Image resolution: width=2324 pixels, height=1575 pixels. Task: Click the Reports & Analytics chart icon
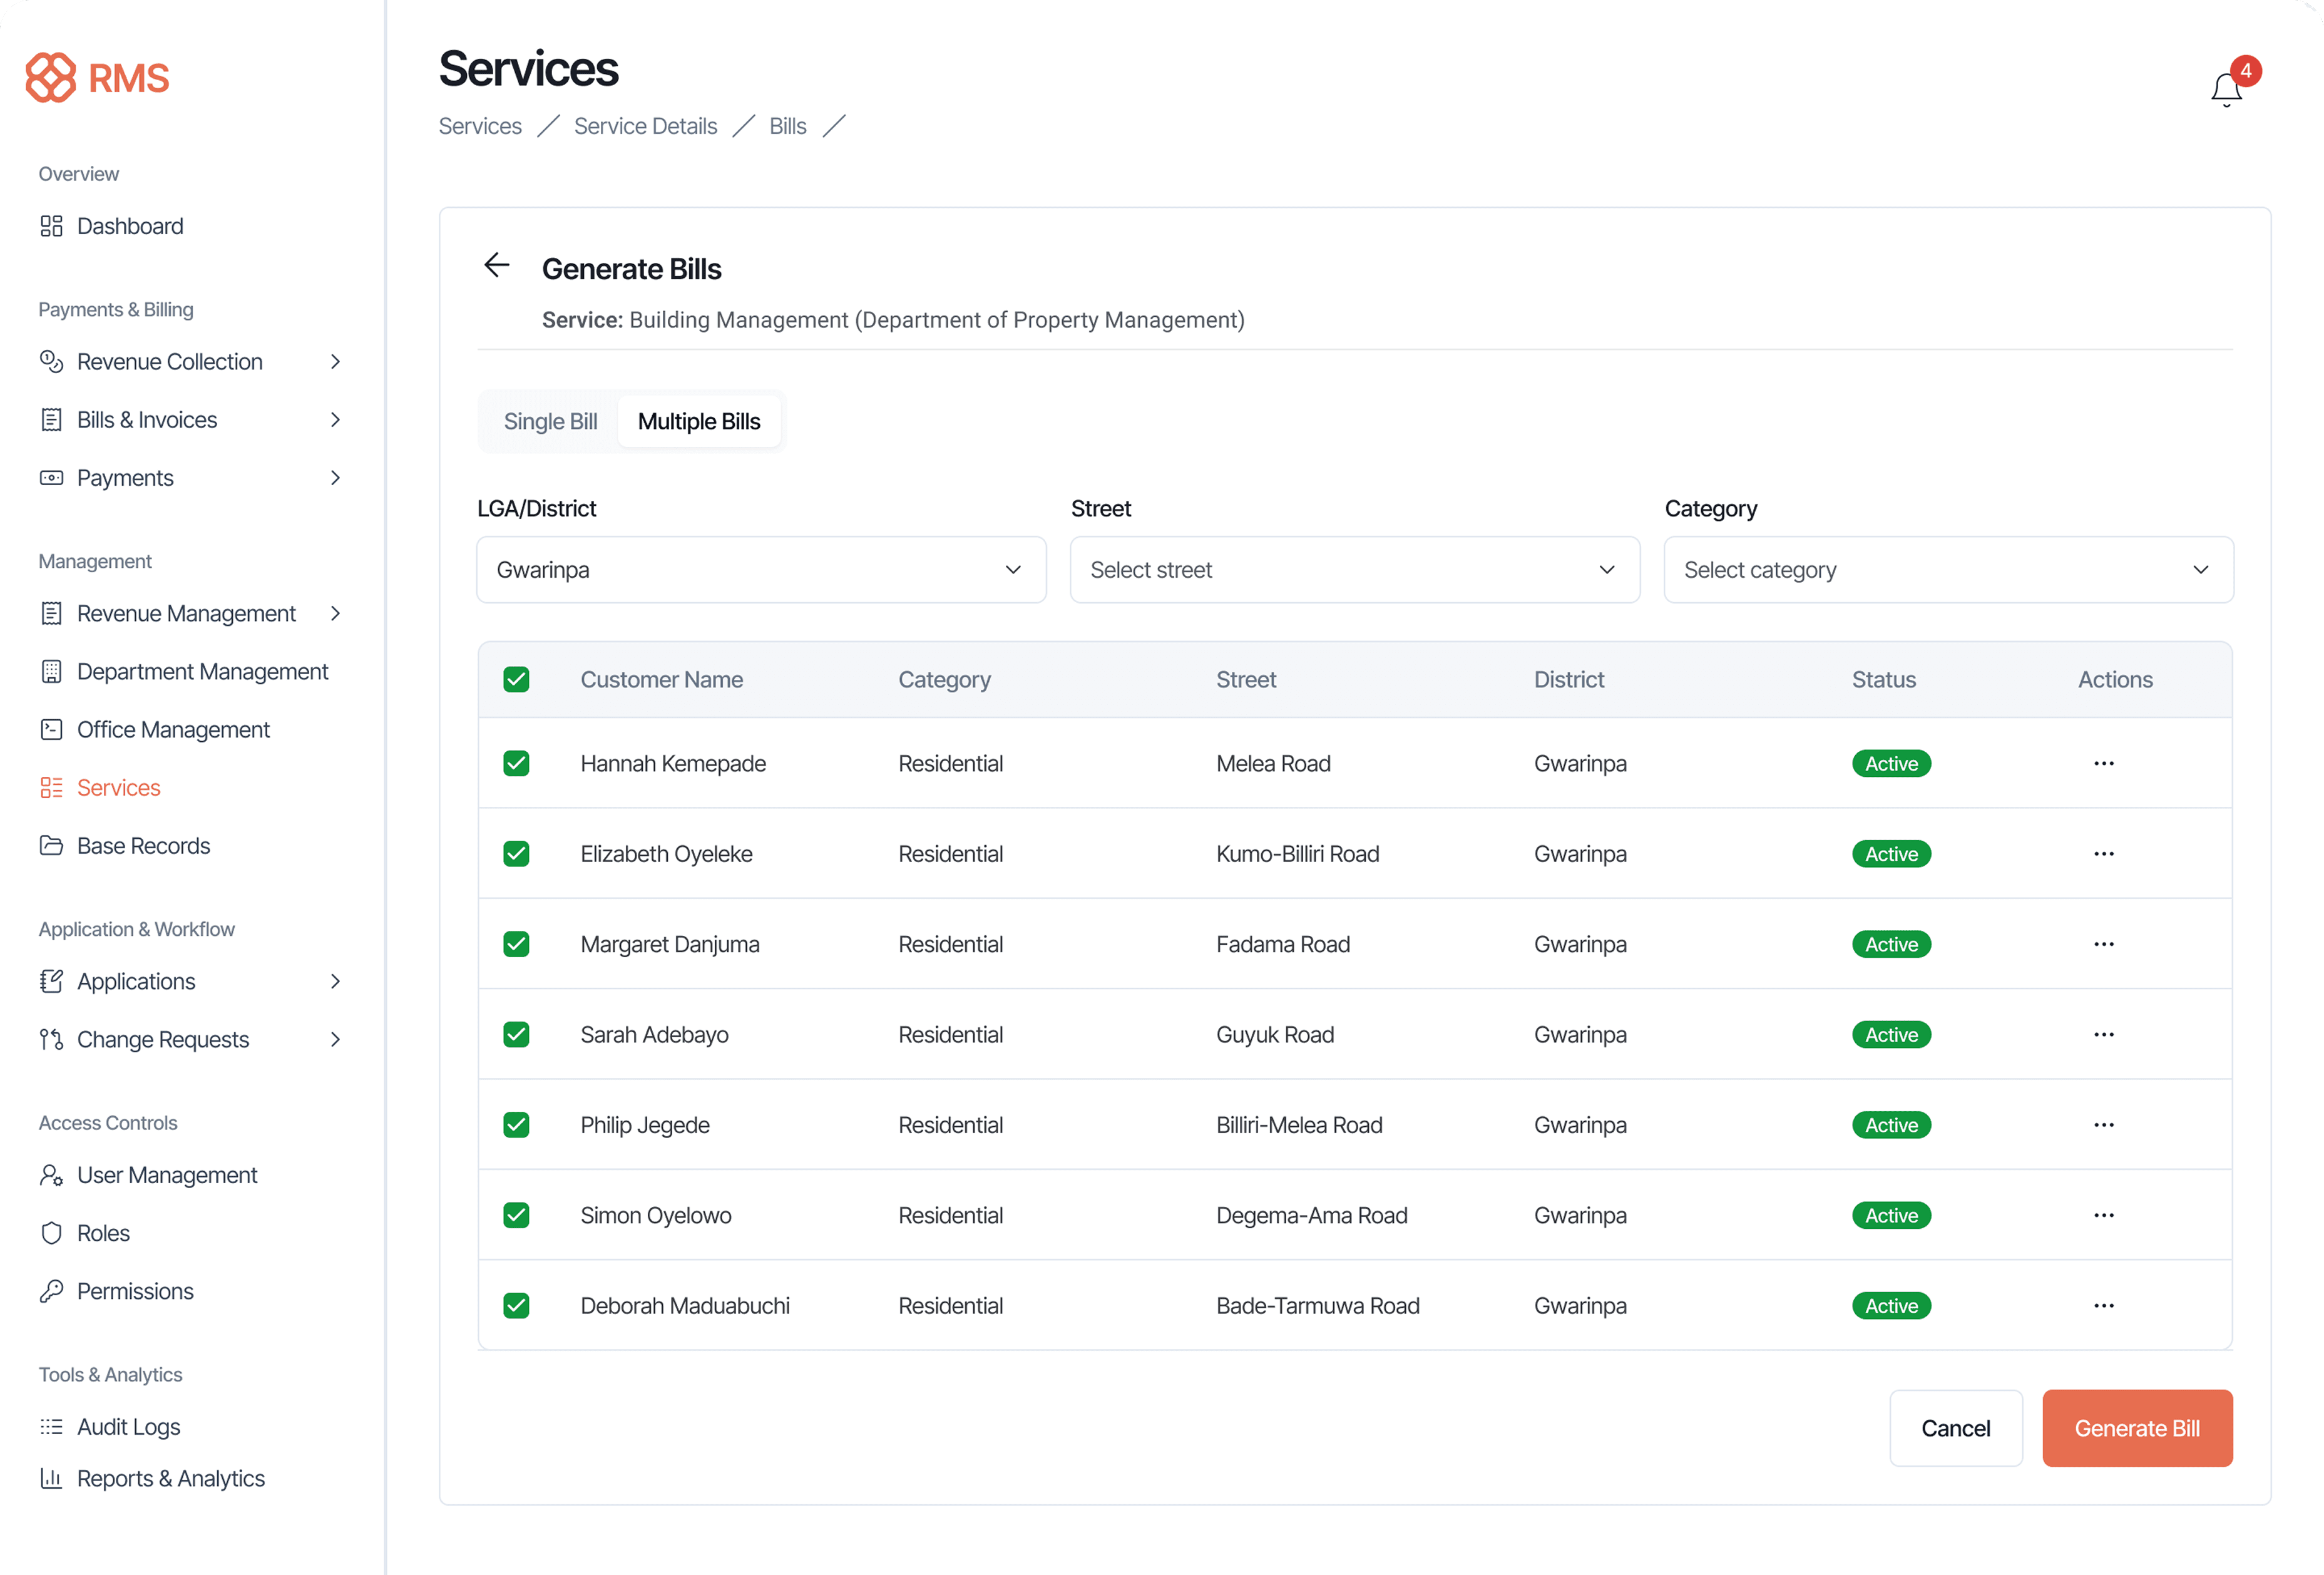(x=51, y=1479)
